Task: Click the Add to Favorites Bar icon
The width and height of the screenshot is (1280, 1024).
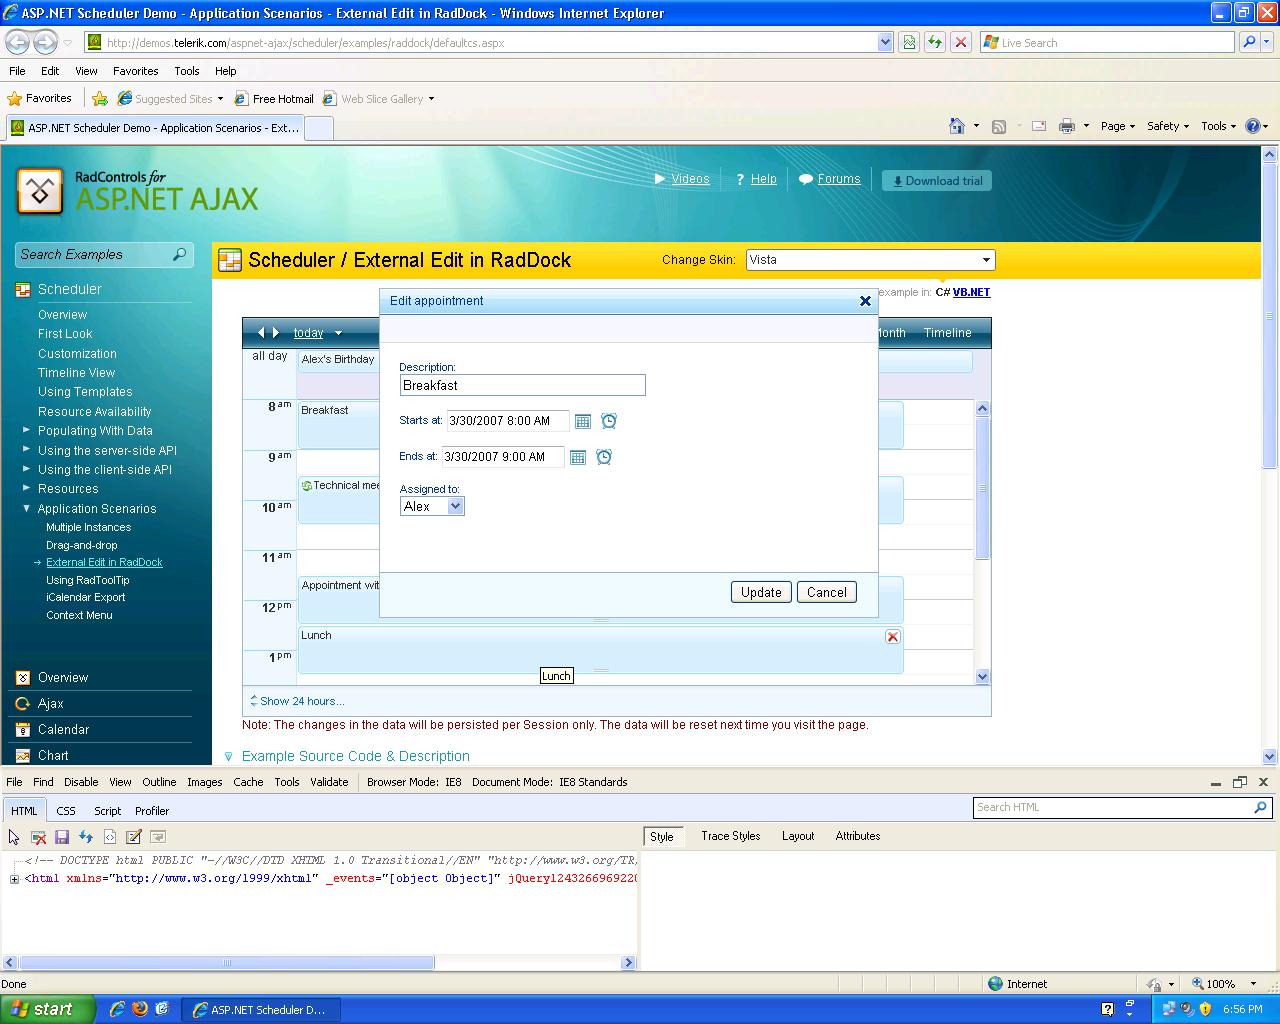Action: coord(100,99)
